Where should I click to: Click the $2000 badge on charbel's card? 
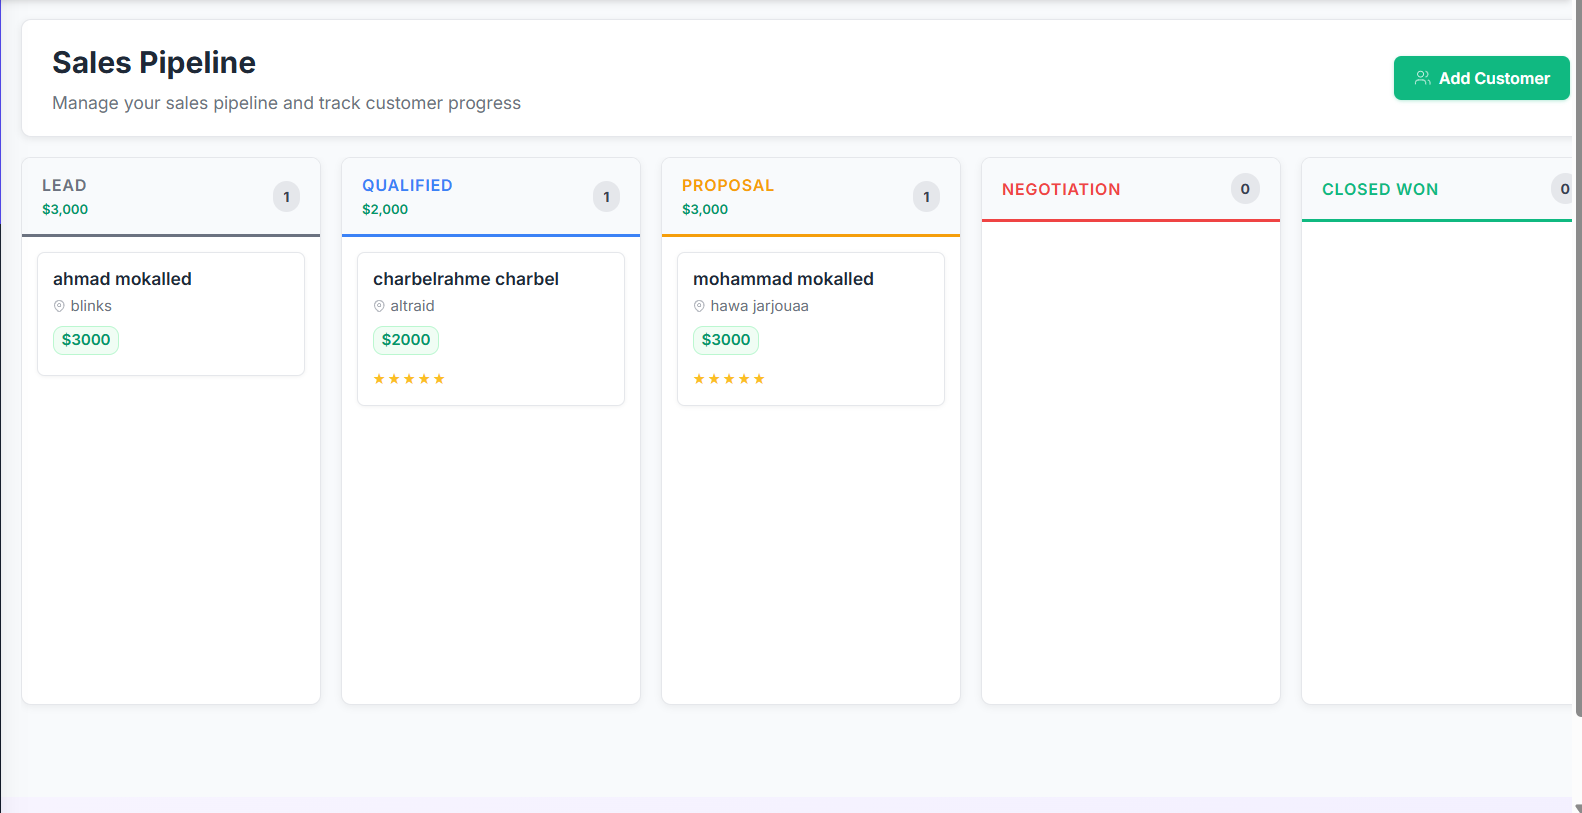(x=406, y=340)
